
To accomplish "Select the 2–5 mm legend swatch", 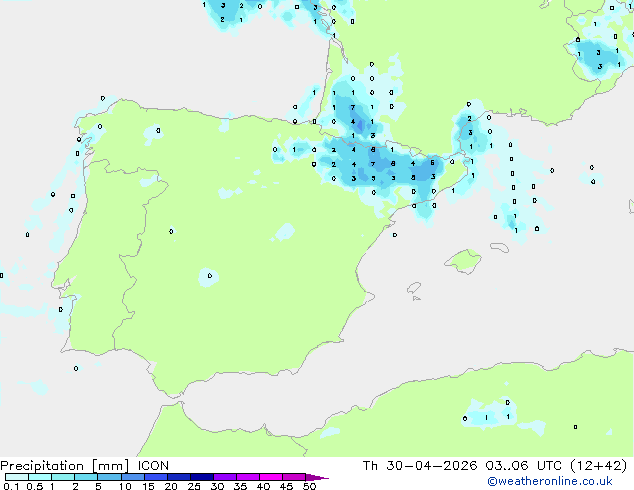I will coord(86,477).
